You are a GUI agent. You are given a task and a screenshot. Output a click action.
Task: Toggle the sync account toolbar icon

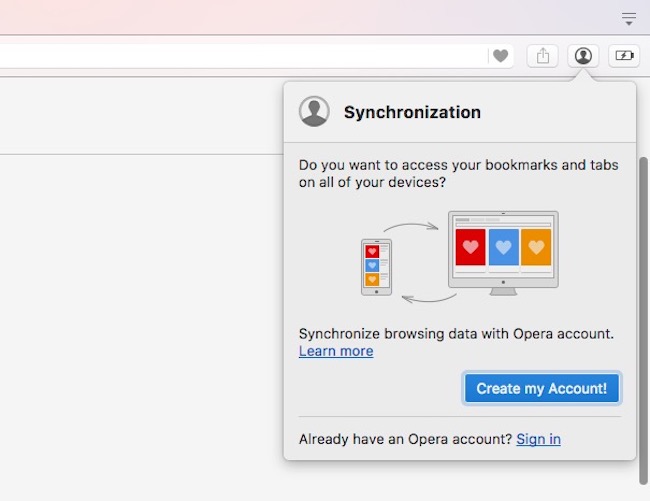(583, 56)
